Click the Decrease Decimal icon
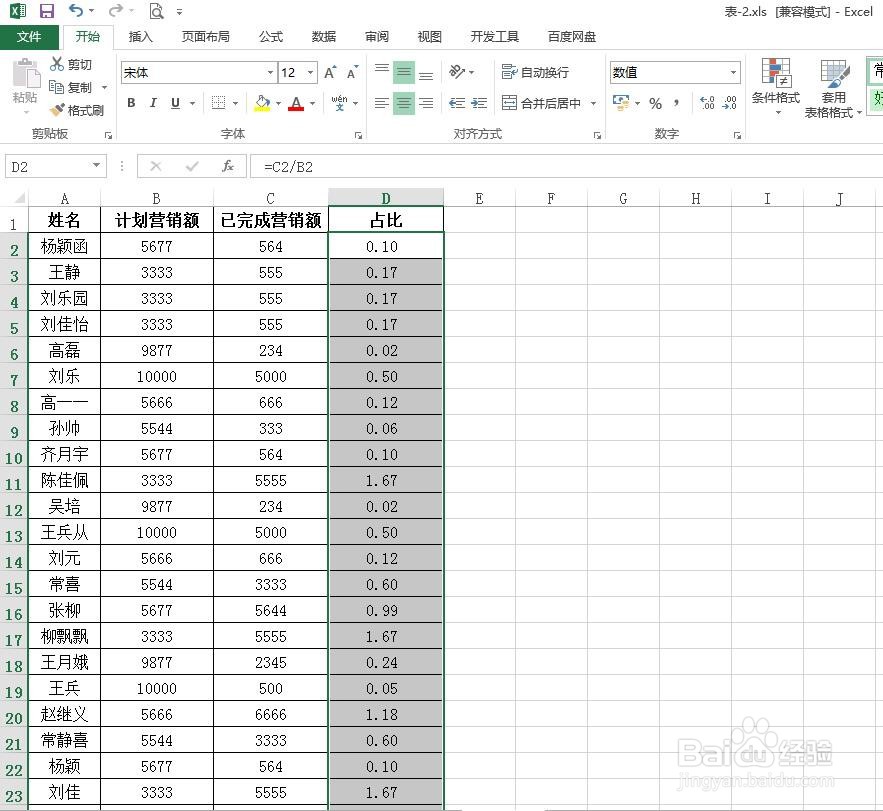The height and width of the screenshot is (811, 883). point(729,103)
